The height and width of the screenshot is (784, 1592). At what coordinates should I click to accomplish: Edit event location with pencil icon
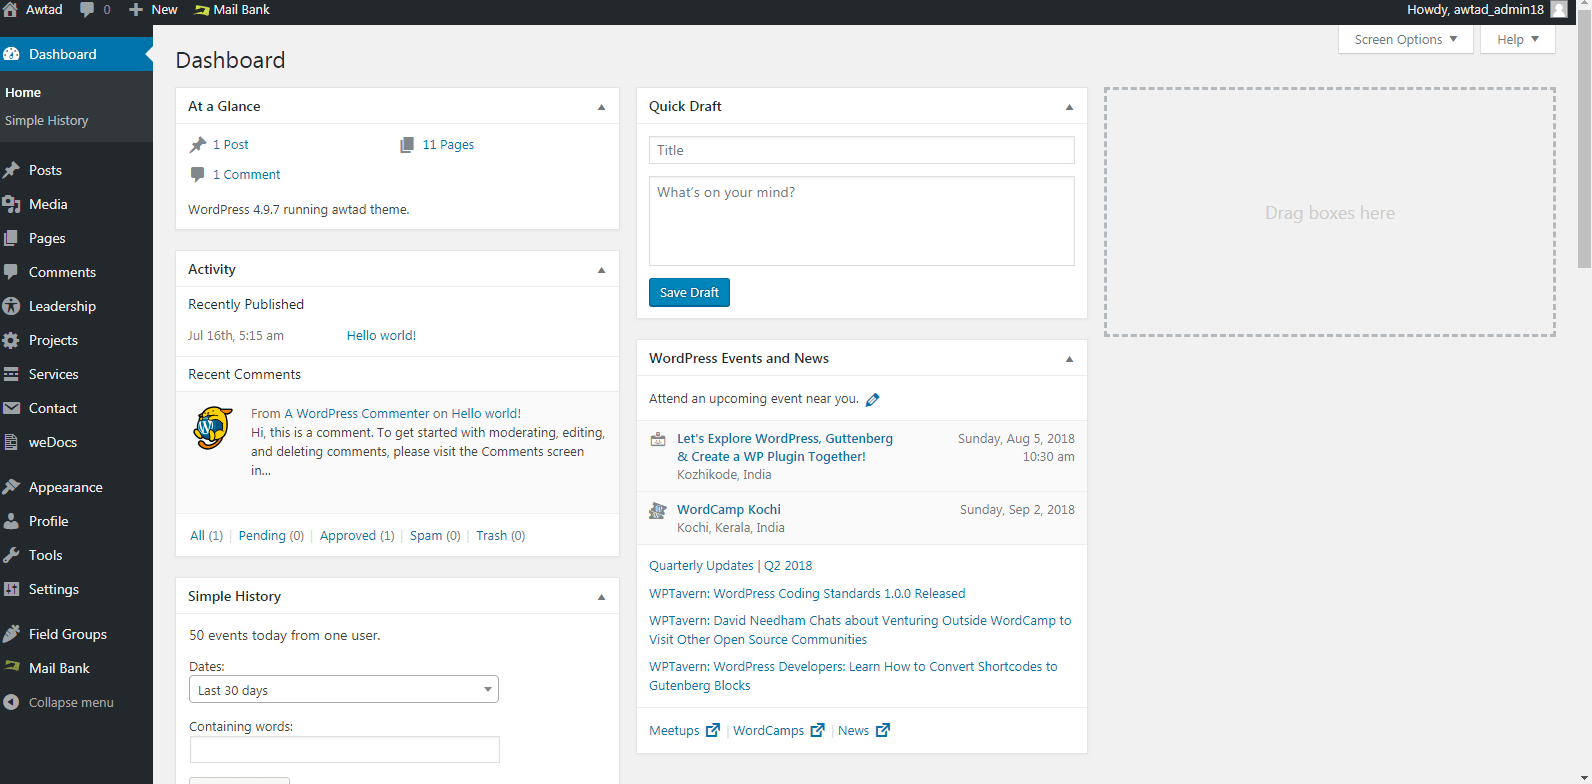[872, 400]
